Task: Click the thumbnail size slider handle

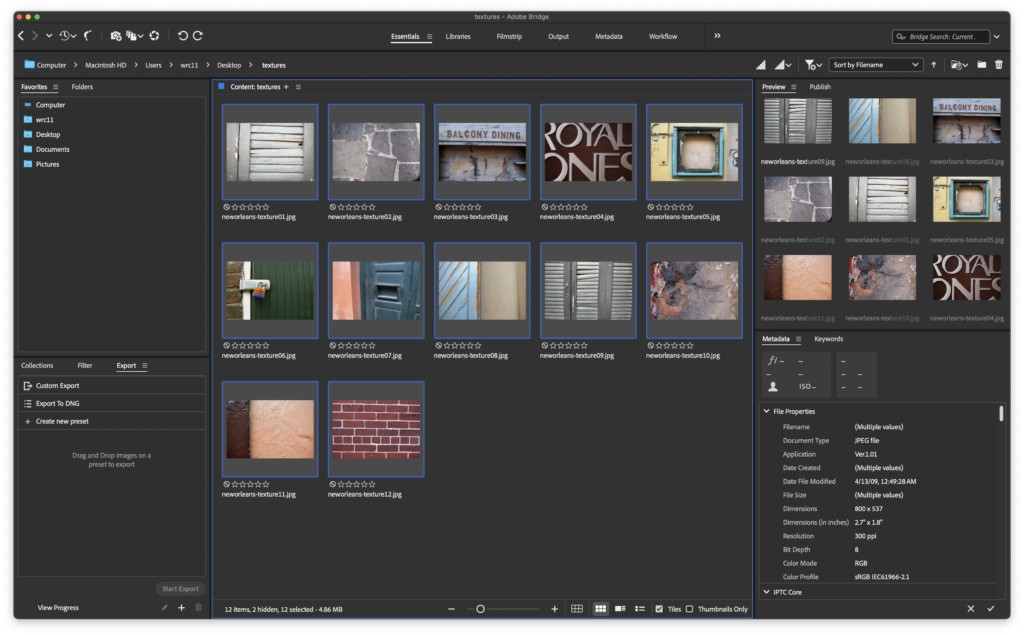Action: [480, 608]
